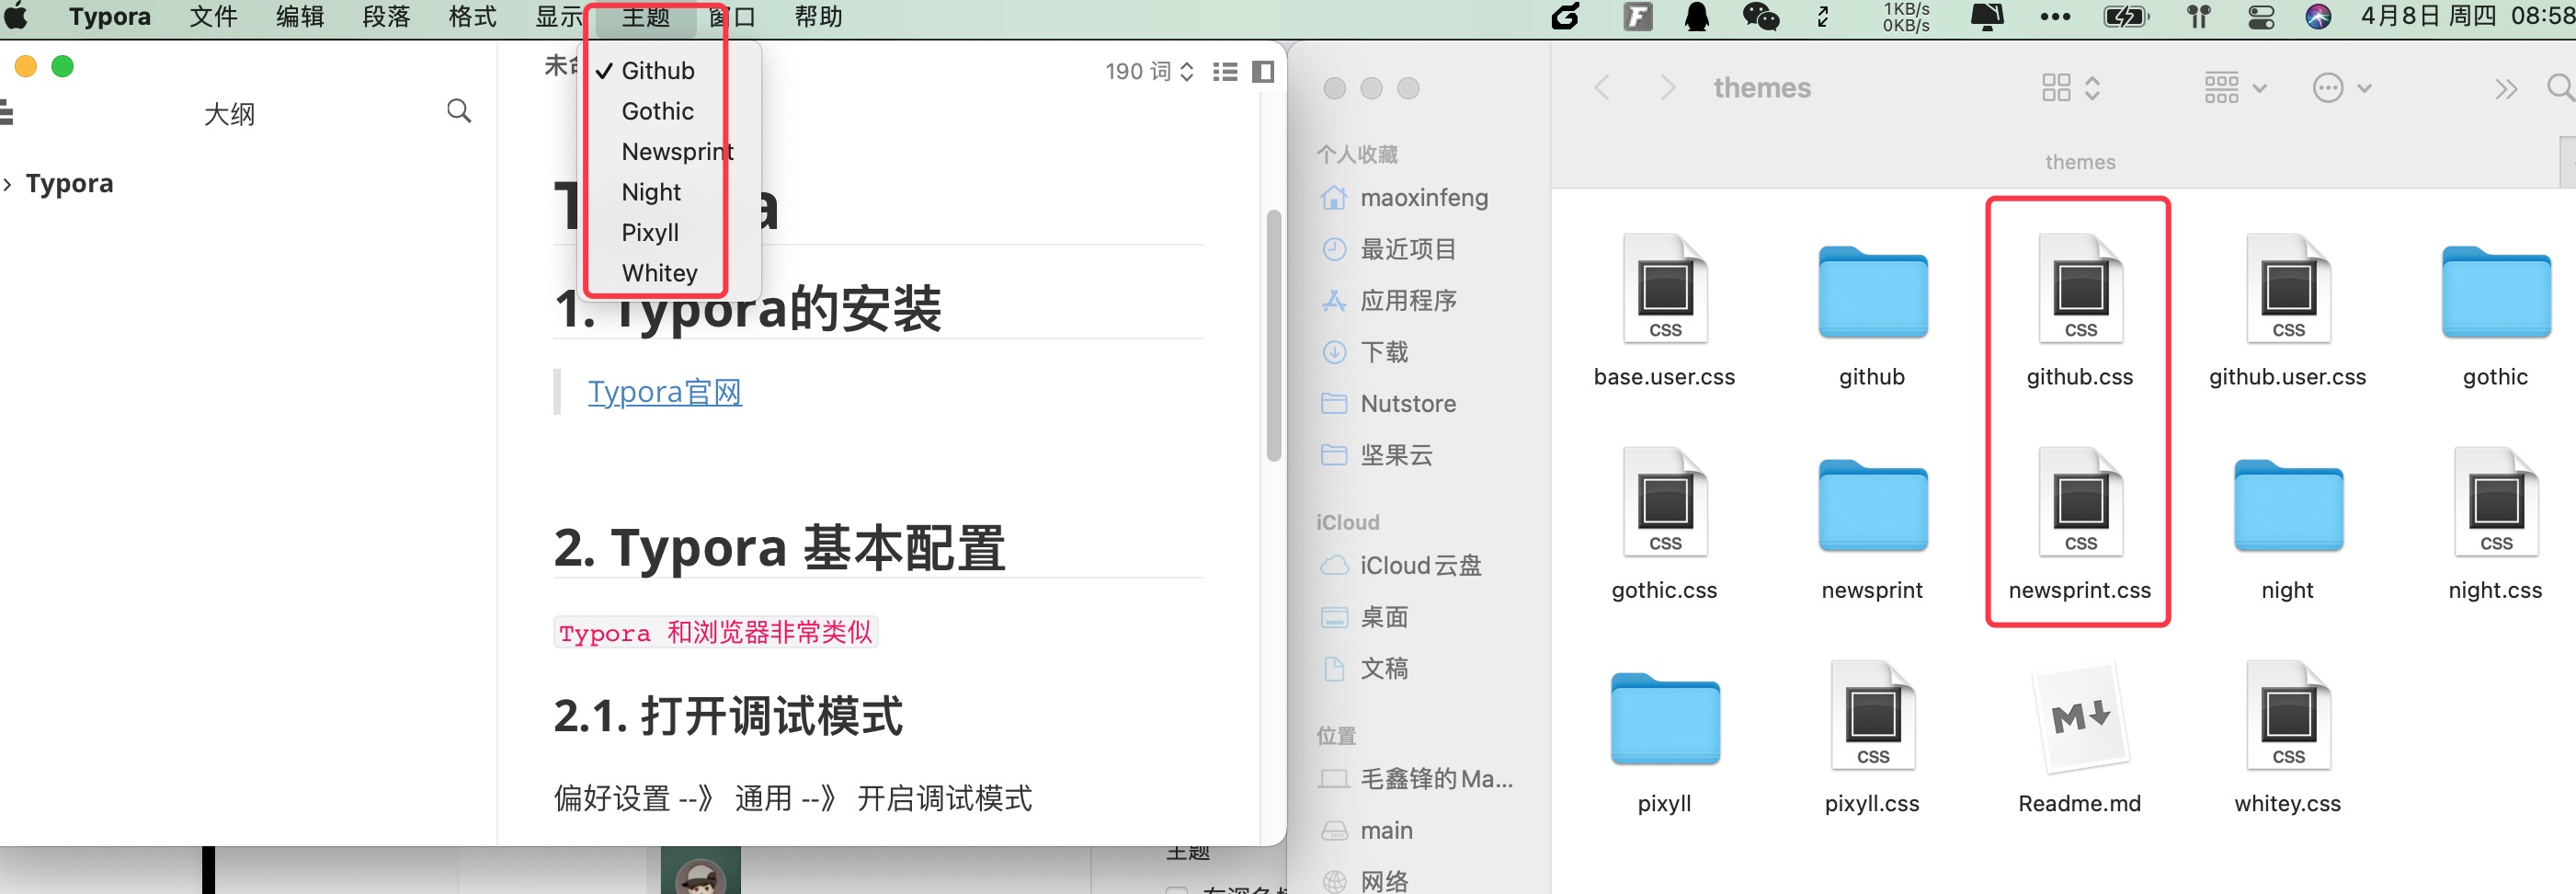Select pixyll.css file icon

click(x=1873, y=714)
